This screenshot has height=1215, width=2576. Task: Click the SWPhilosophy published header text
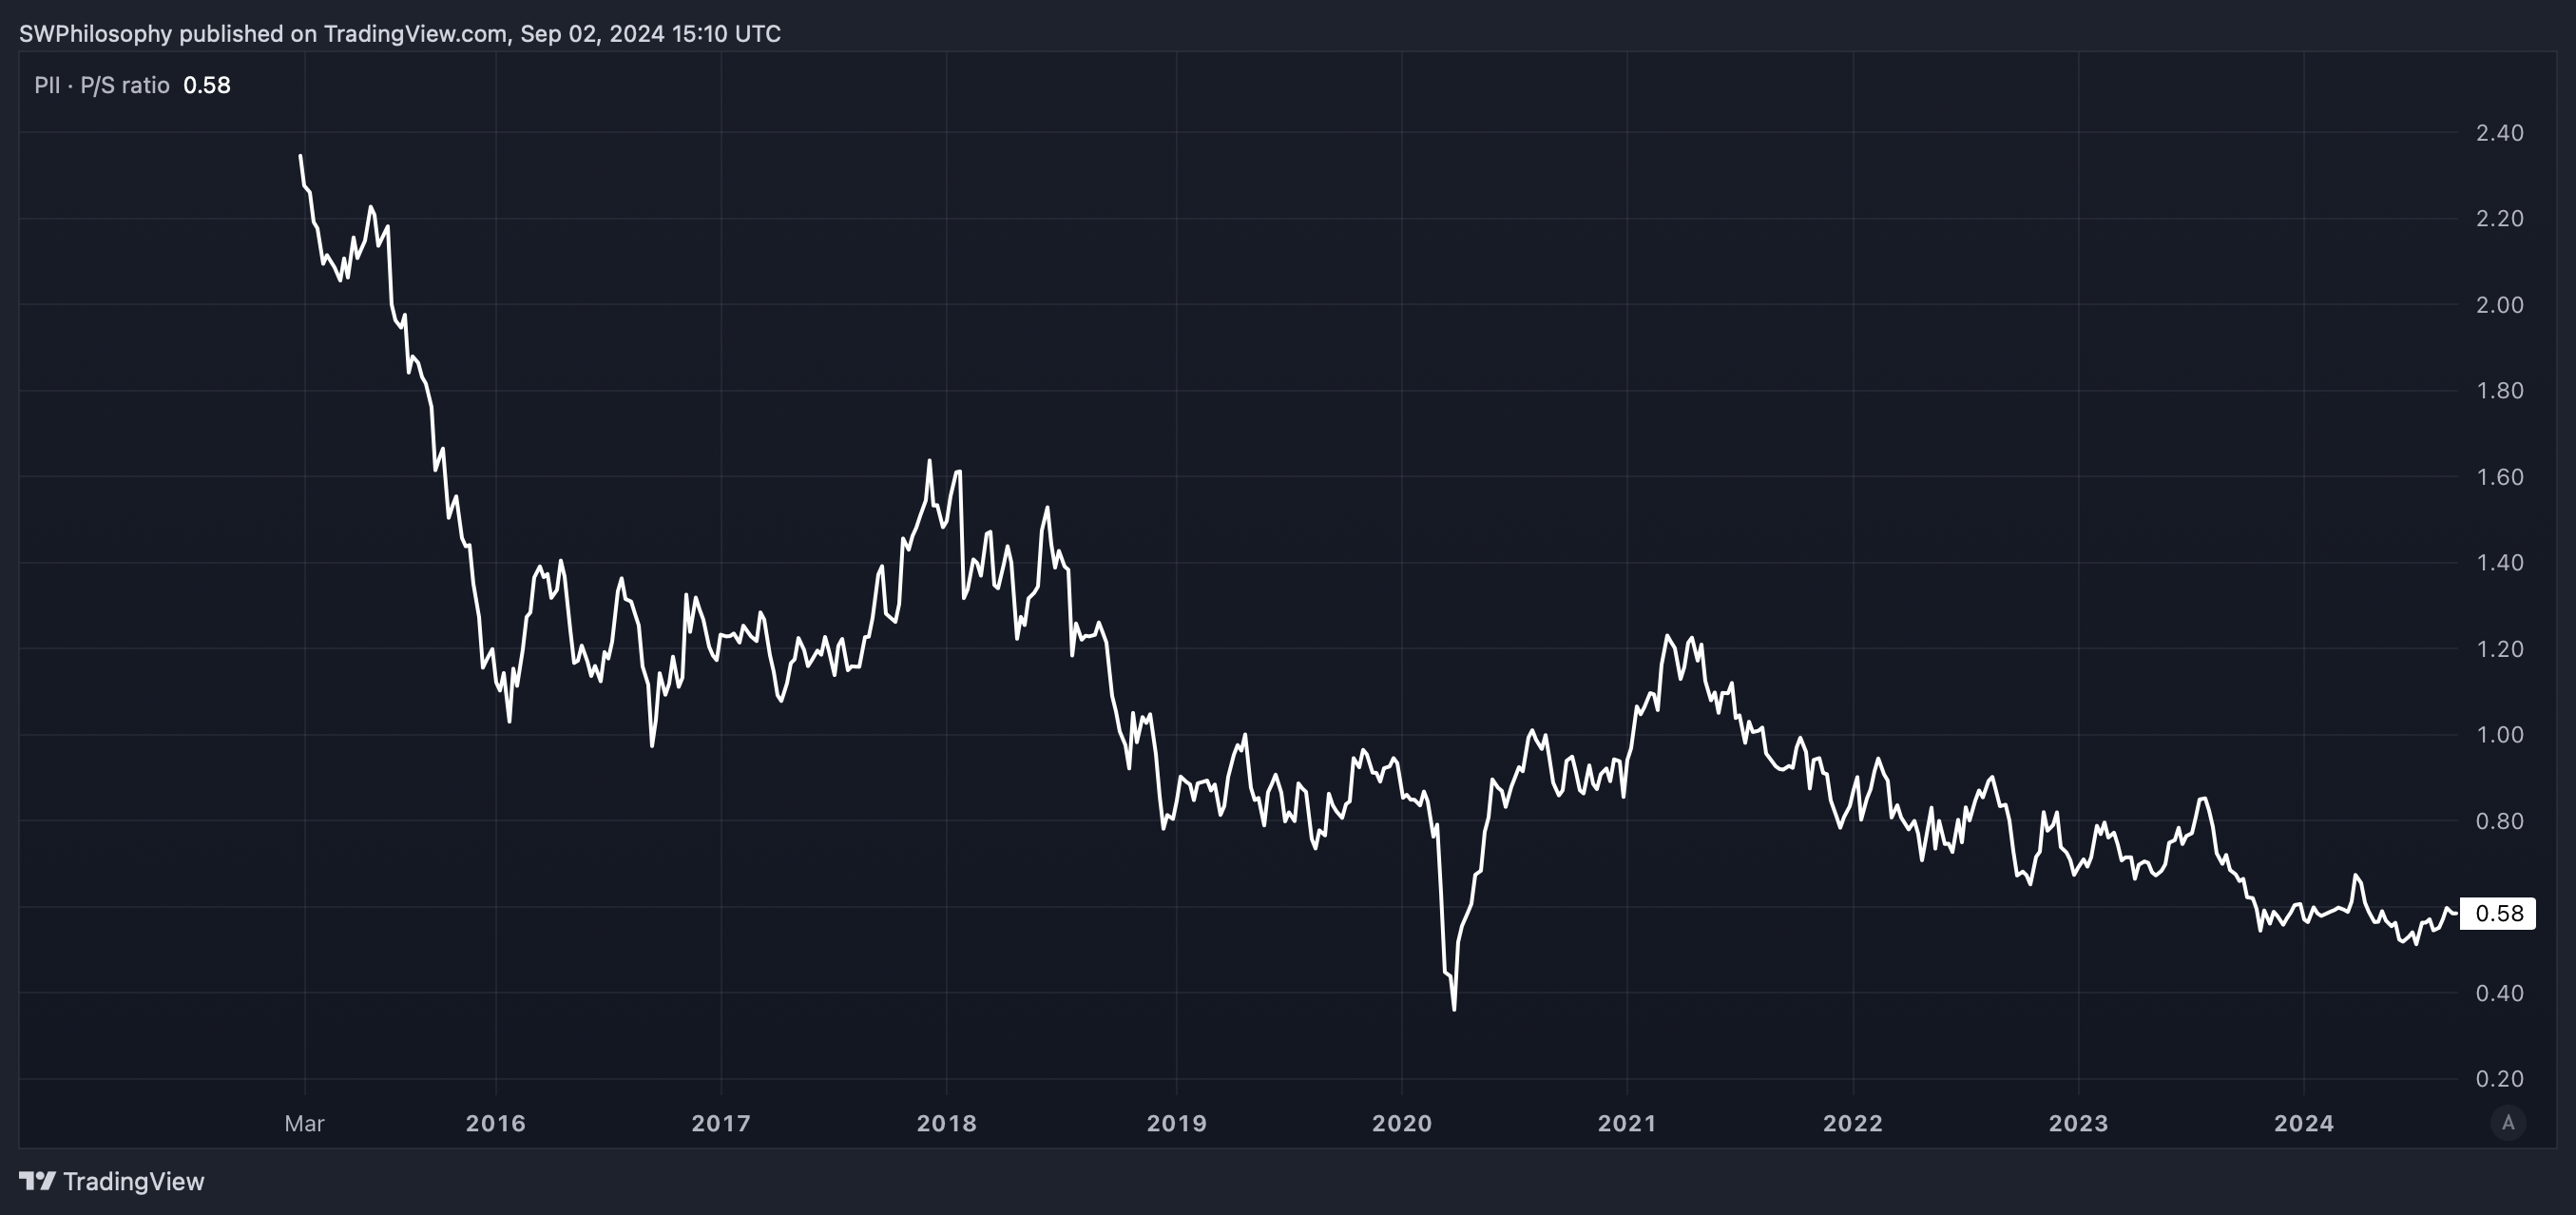[x=399, y=34]
